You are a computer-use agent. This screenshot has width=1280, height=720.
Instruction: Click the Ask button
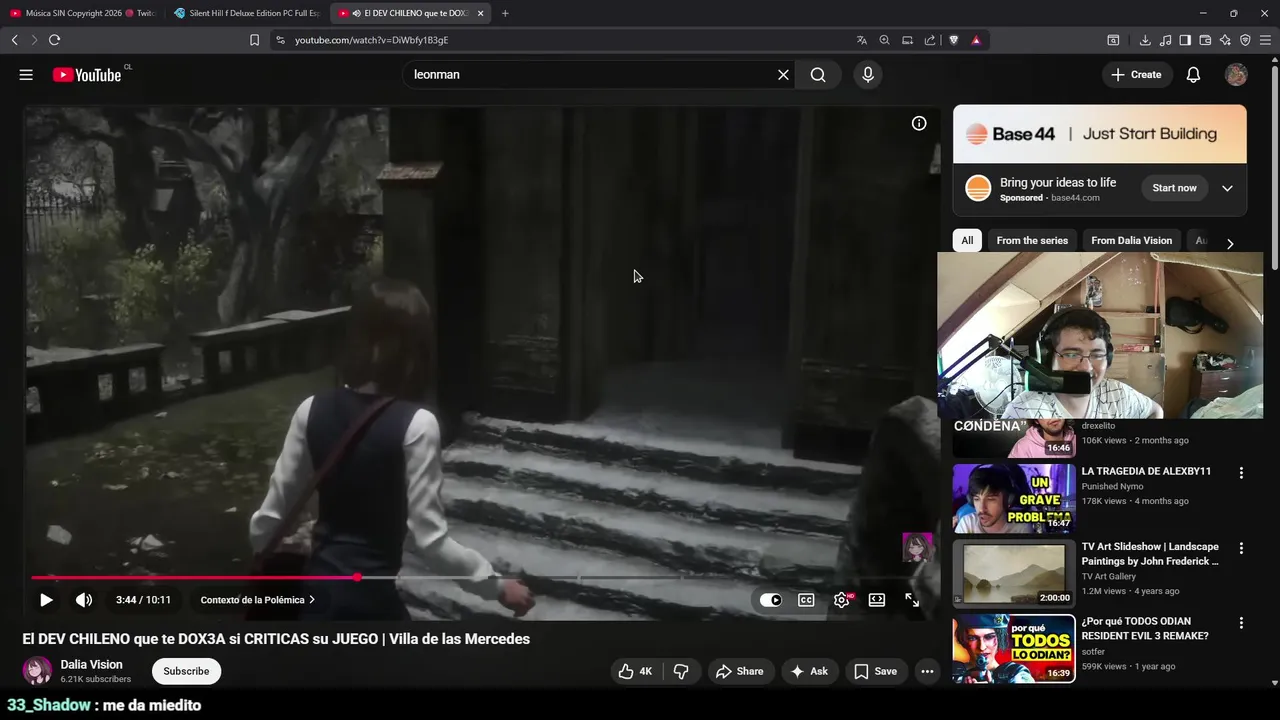coord(809,671)
